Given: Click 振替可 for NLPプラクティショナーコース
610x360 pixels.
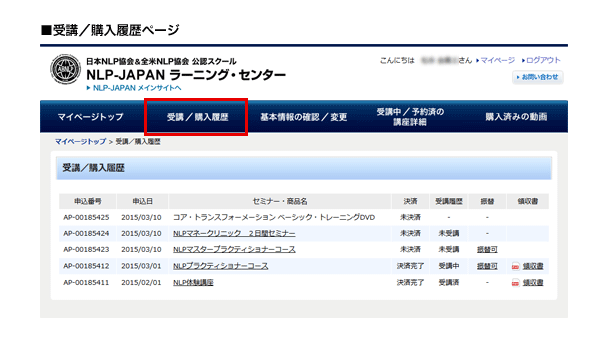Looking at the screenshot, I should point(487,266).
